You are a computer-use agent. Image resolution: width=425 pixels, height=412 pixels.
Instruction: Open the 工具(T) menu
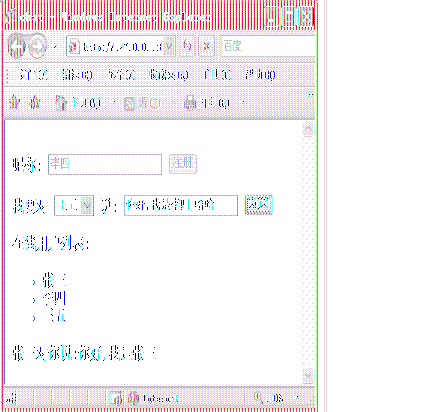pos(217,75)
